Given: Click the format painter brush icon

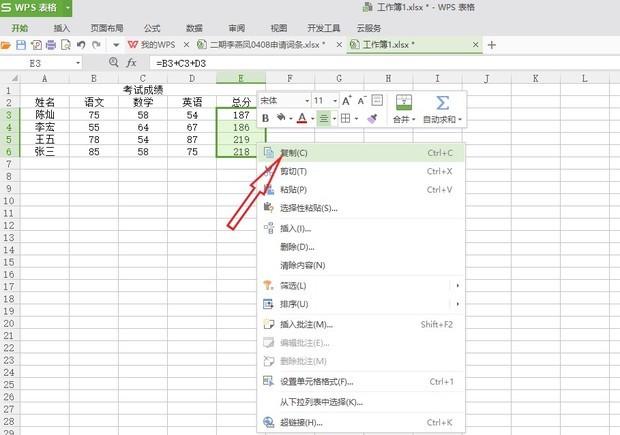Looking at the screenshot, I should coord(372,118).
